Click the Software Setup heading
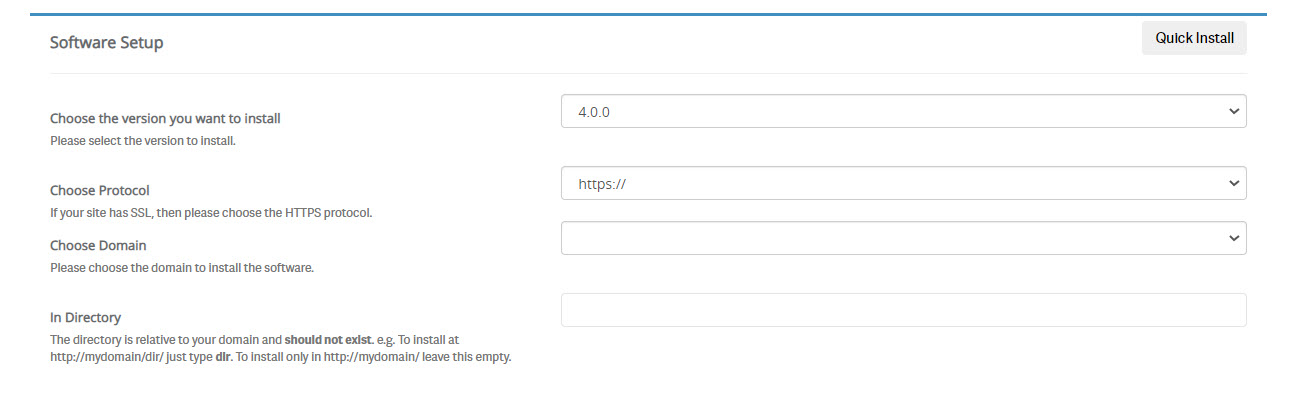 click(x=106, y=43)
